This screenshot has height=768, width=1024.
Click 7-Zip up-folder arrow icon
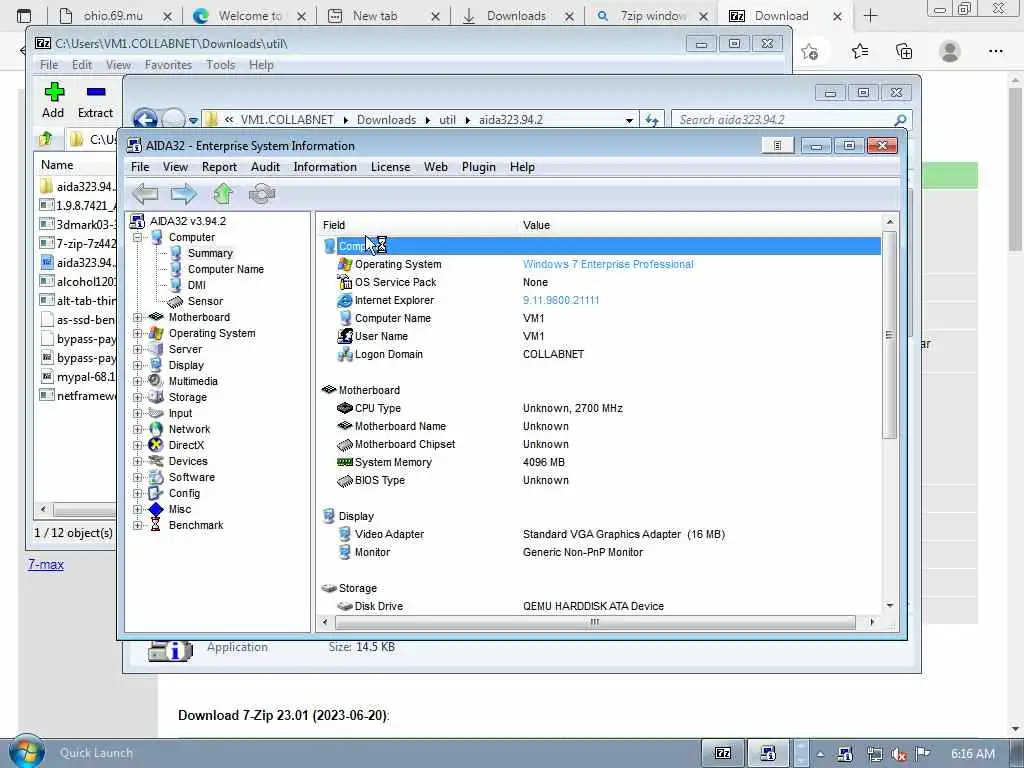[46, 138]
